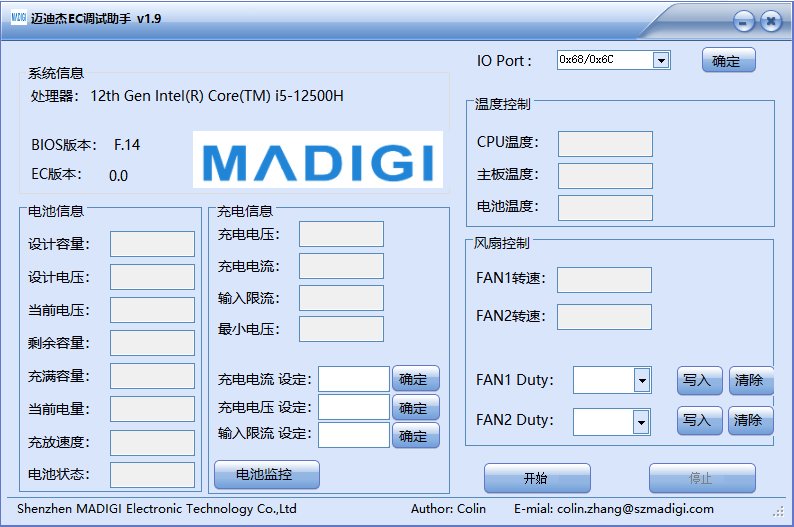Close the EC debug assistant window
This screenshot has width=794, height=527.
pyautogui.click(x=770, y=21)
